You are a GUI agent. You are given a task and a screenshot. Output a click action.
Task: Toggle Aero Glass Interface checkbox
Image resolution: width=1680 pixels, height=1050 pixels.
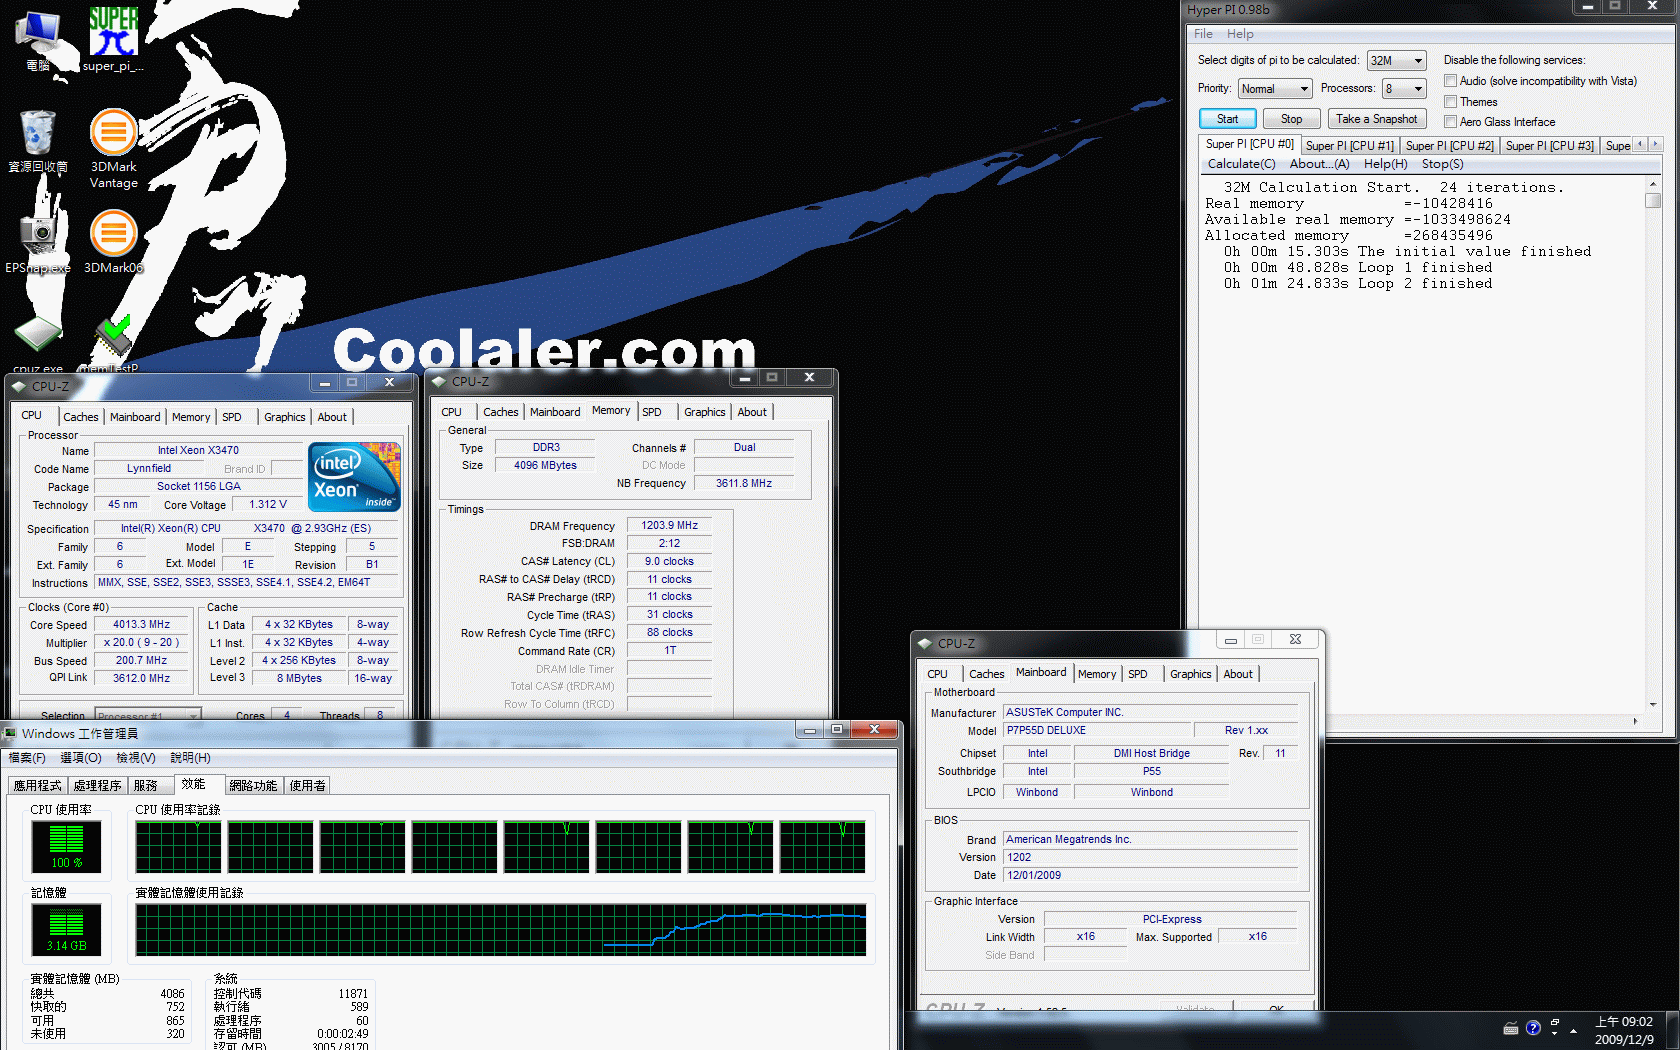click(x=1450, y=122)
